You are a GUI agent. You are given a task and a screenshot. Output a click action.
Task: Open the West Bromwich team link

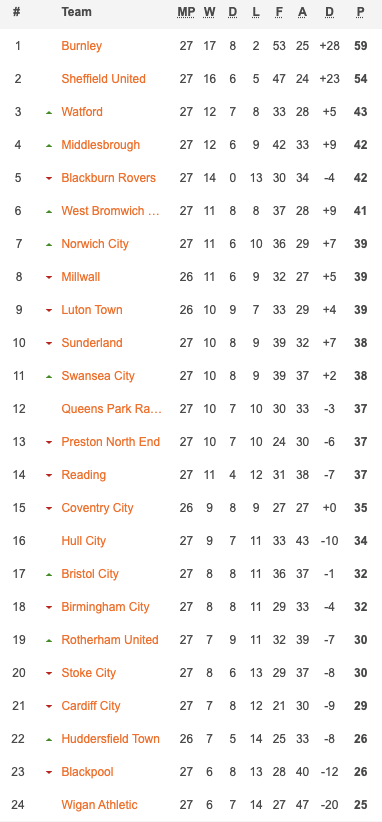tap(111, 211)
